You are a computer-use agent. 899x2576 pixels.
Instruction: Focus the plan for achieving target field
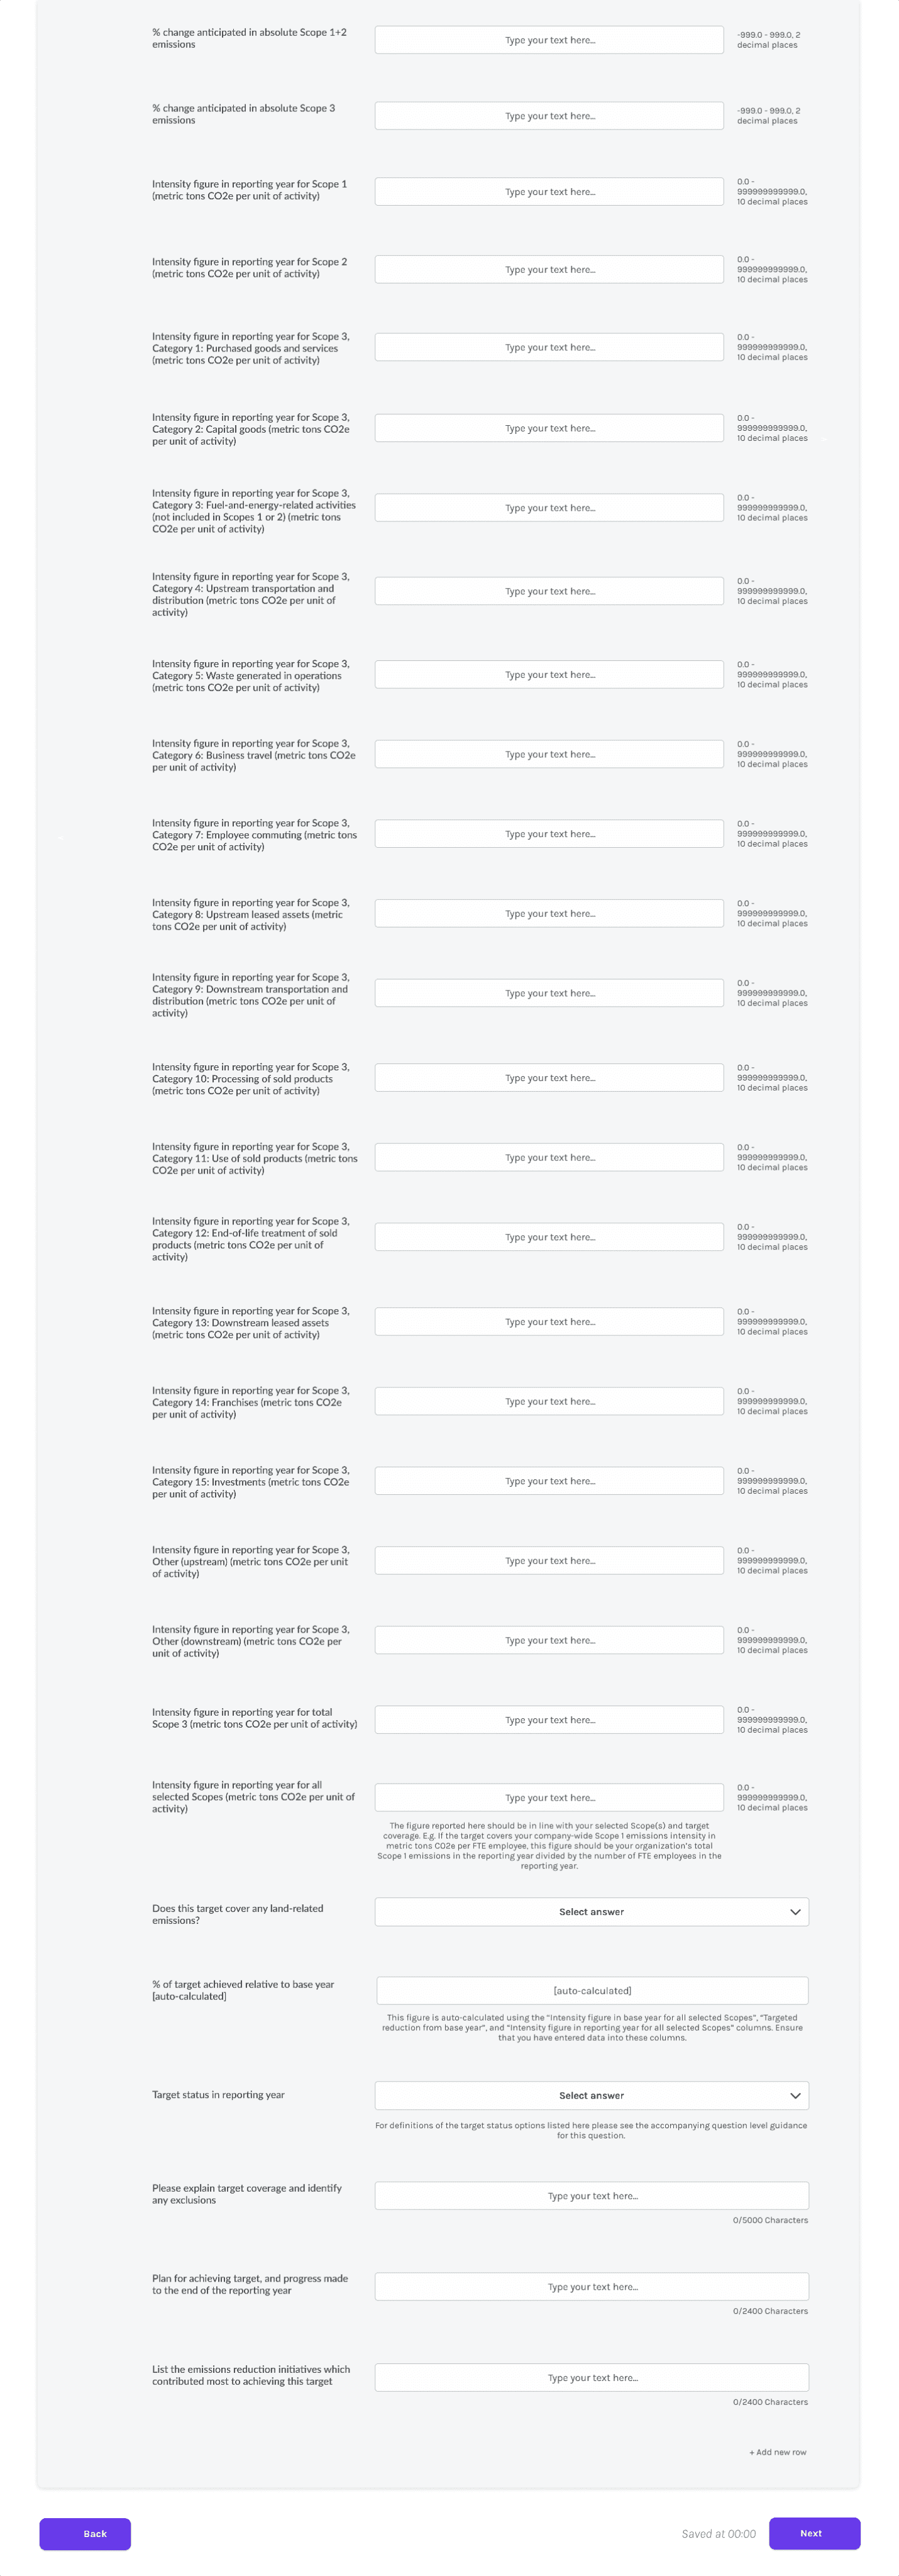591,2287
